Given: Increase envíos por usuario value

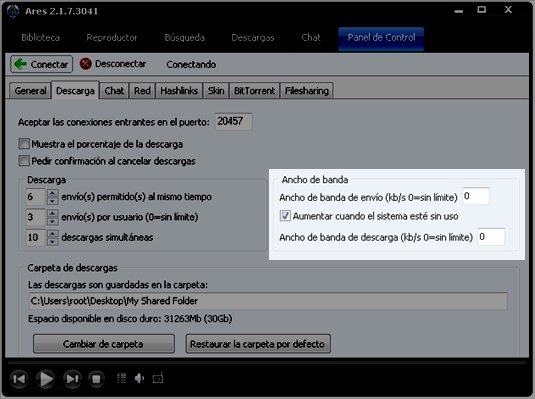Looking at the screenshot, I should [x=52, y=214].
